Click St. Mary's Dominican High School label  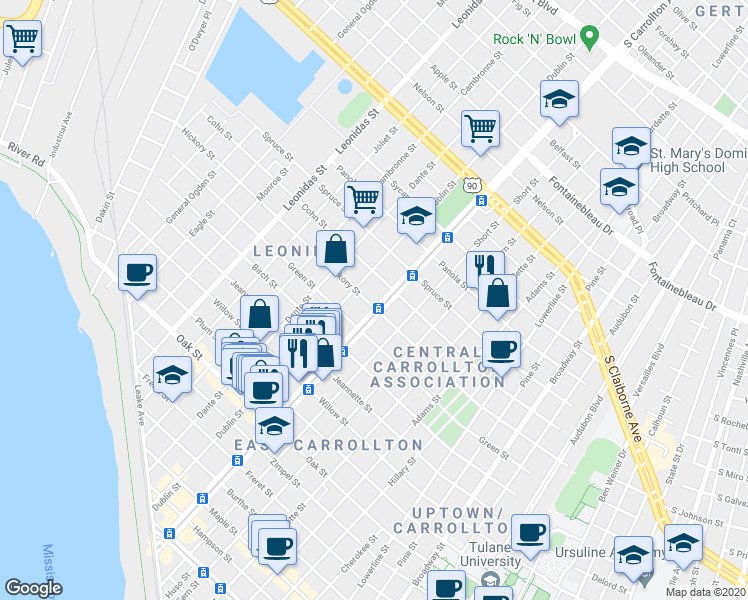(x=698, y=160)
